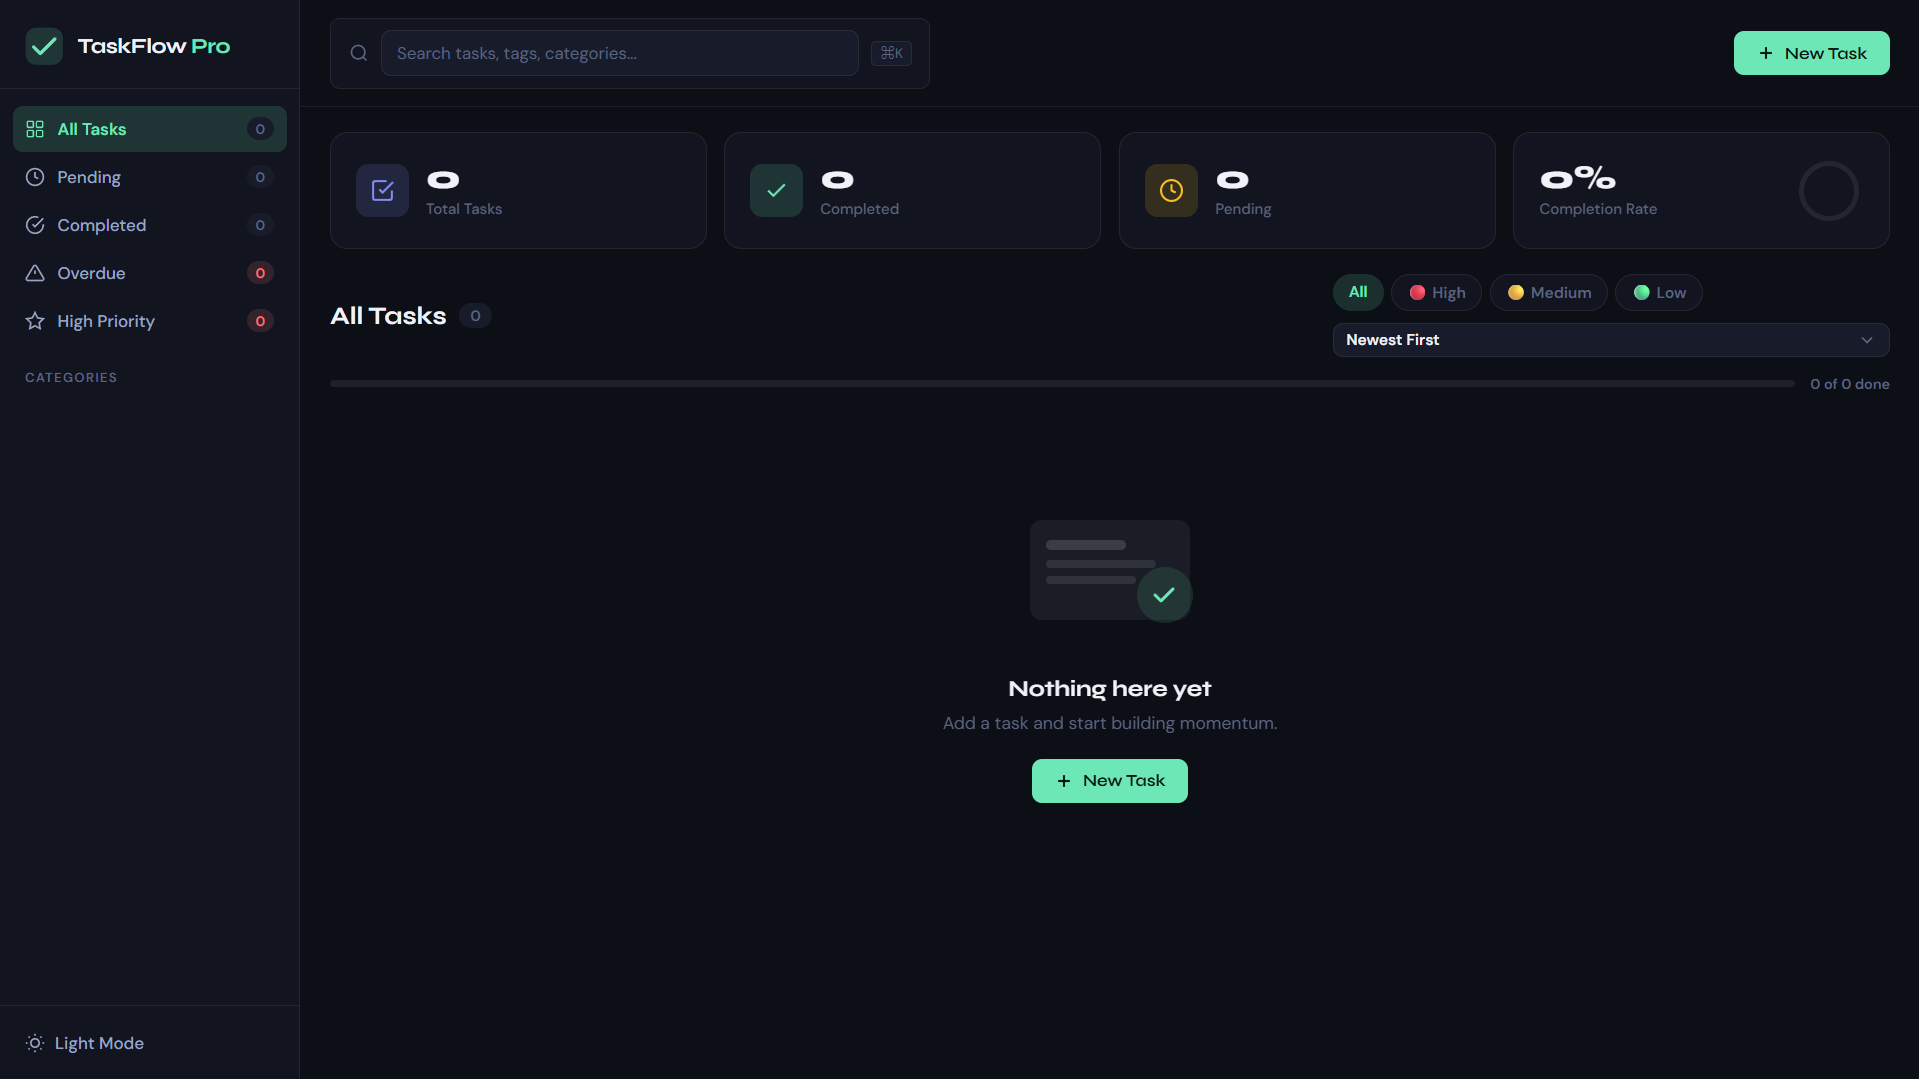This screenshot has height=1079, width=1919.
Task: Open All Tasks in the sidebar
Action: (x=150, y=129)
